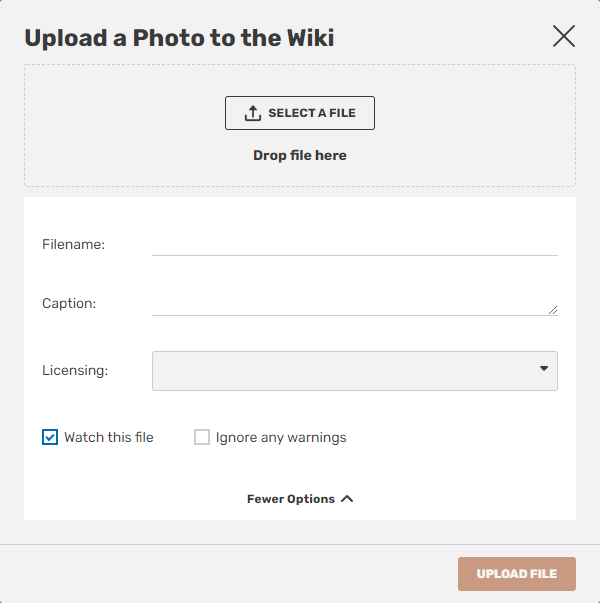This screenshot has height=603, width=600.
Task: Click the 'Watch this file' label
Action: click(109, 437)
